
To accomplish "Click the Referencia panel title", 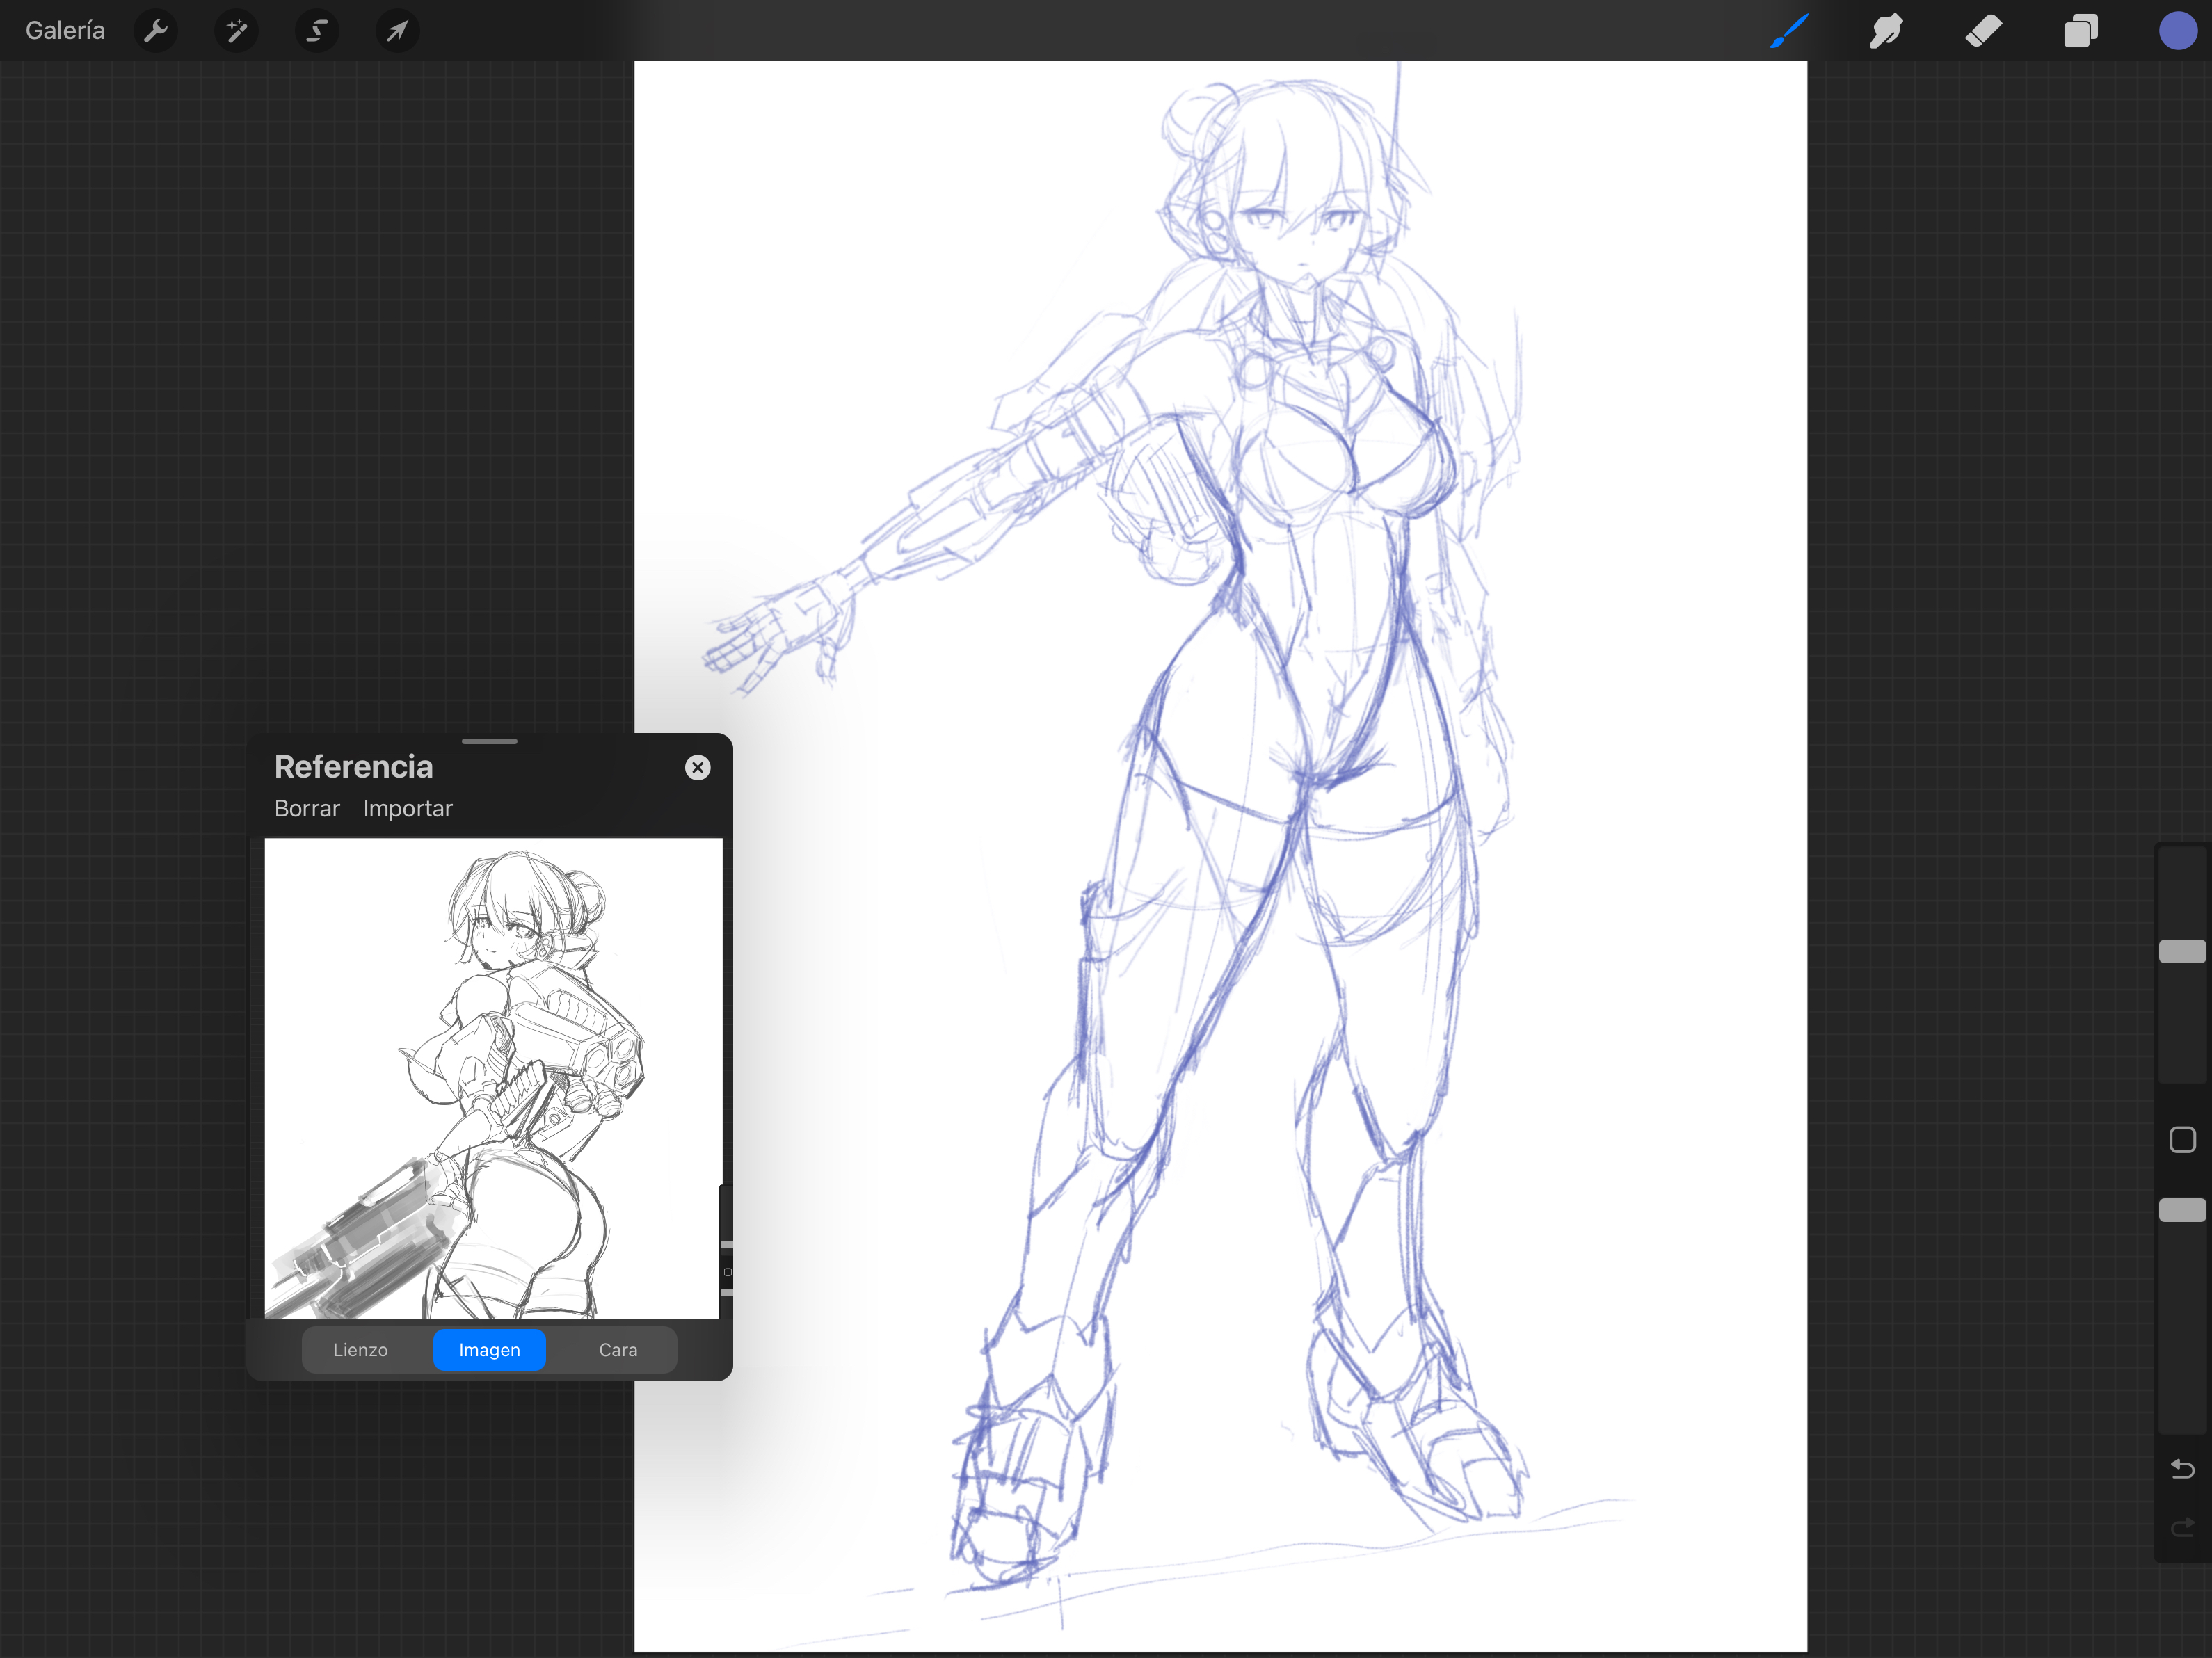I will [x=354, y=766].
